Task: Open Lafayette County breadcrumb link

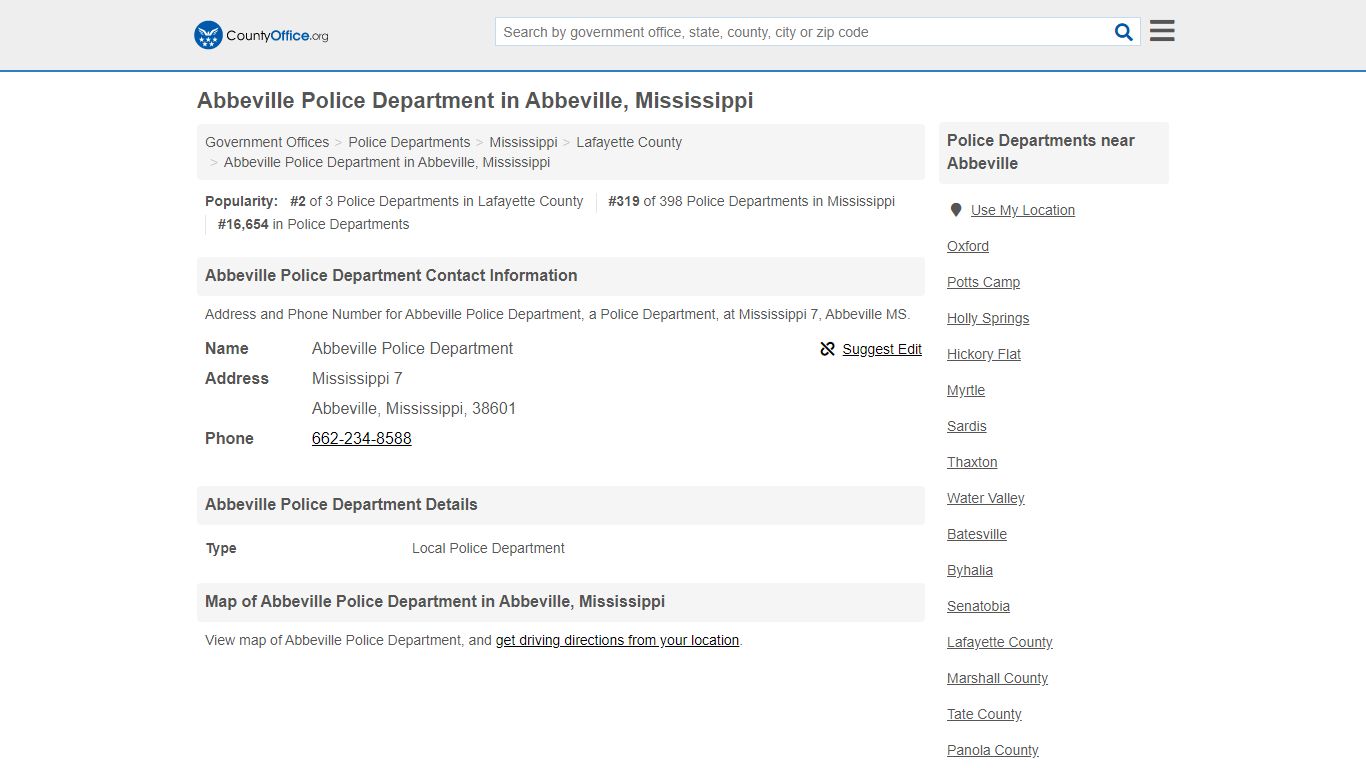Action: pos(629,142)
